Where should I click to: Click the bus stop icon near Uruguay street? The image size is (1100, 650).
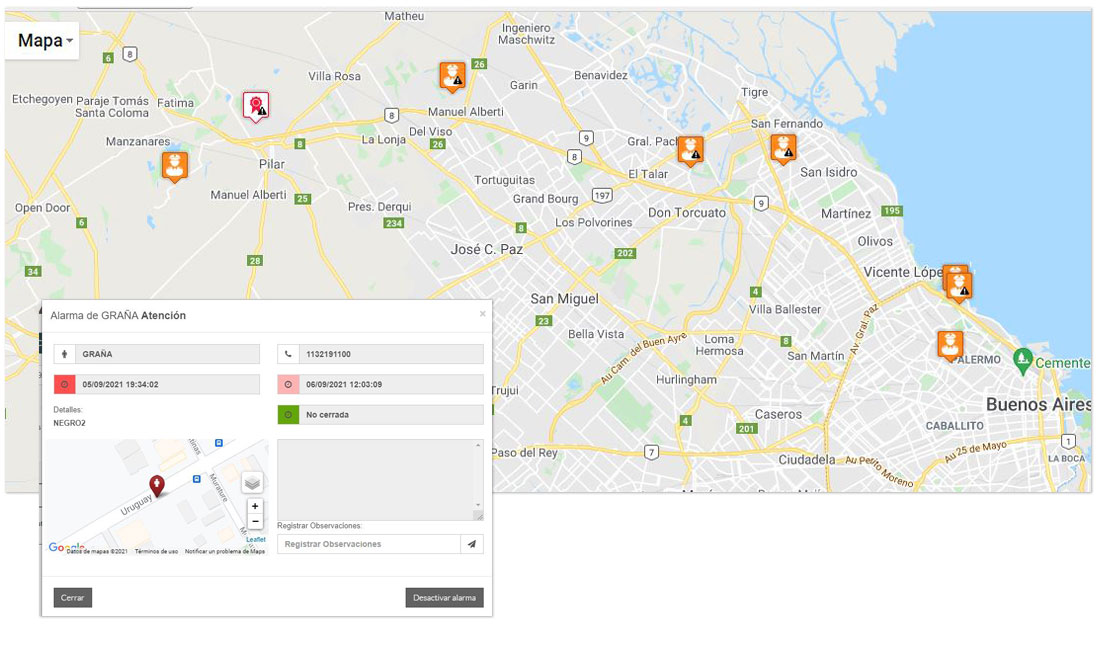(196, 479)
